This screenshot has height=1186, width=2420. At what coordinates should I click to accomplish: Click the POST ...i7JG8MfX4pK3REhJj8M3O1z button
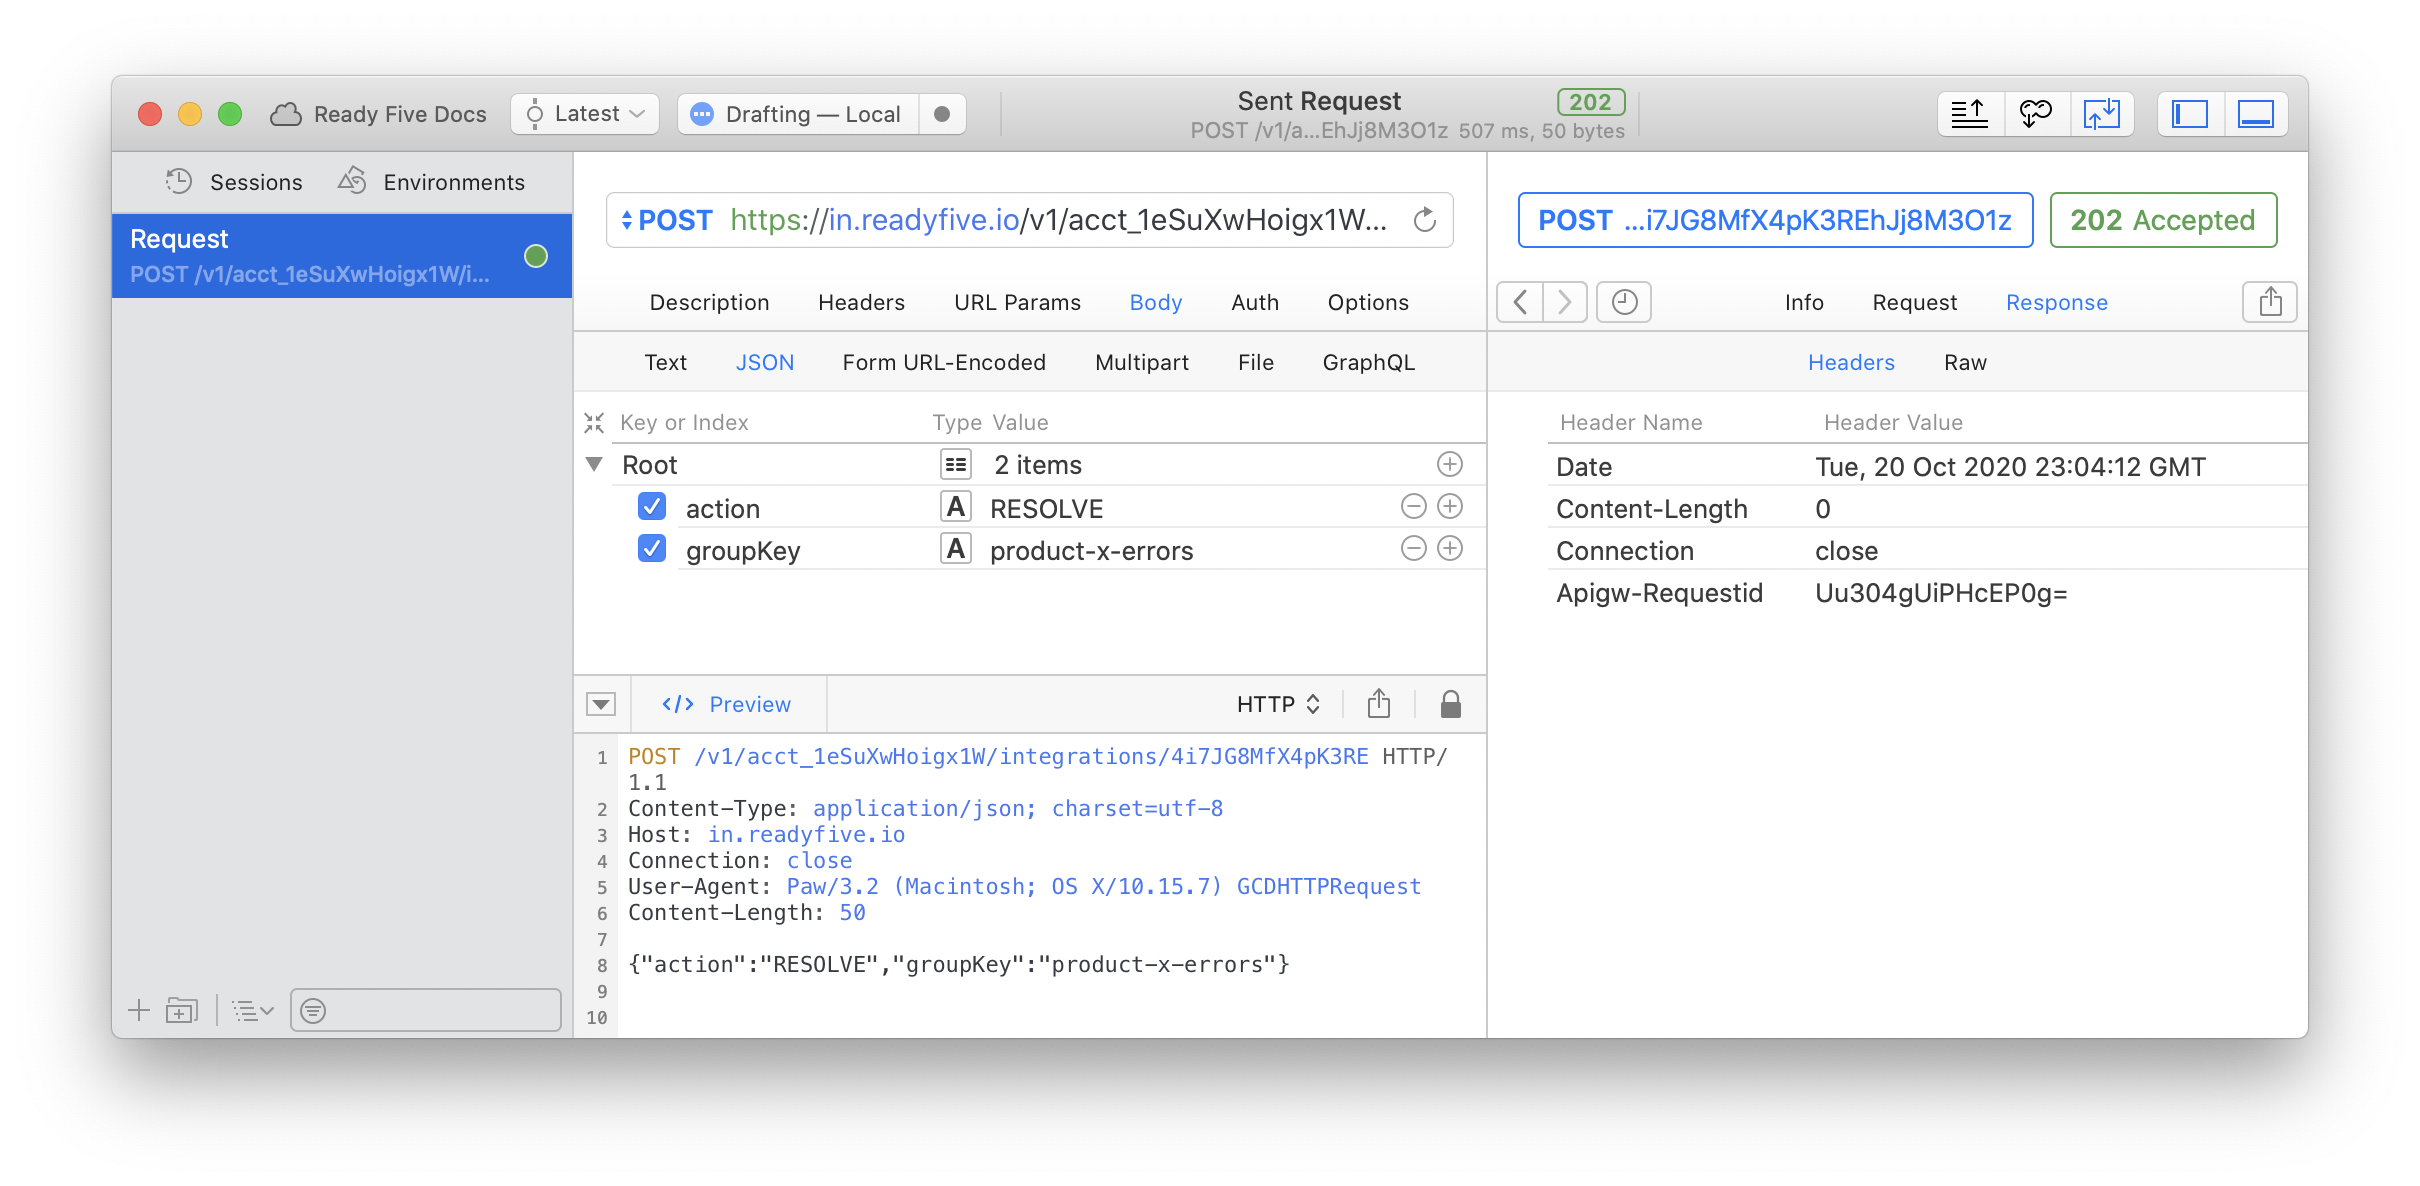[x=1775, y=220]
